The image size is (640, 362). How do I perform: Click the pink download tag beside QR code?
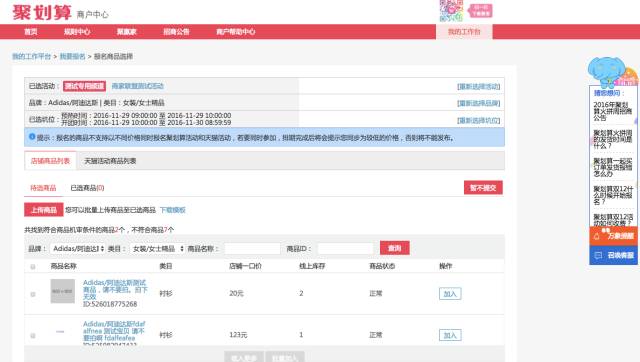click(x=480, y=11)
